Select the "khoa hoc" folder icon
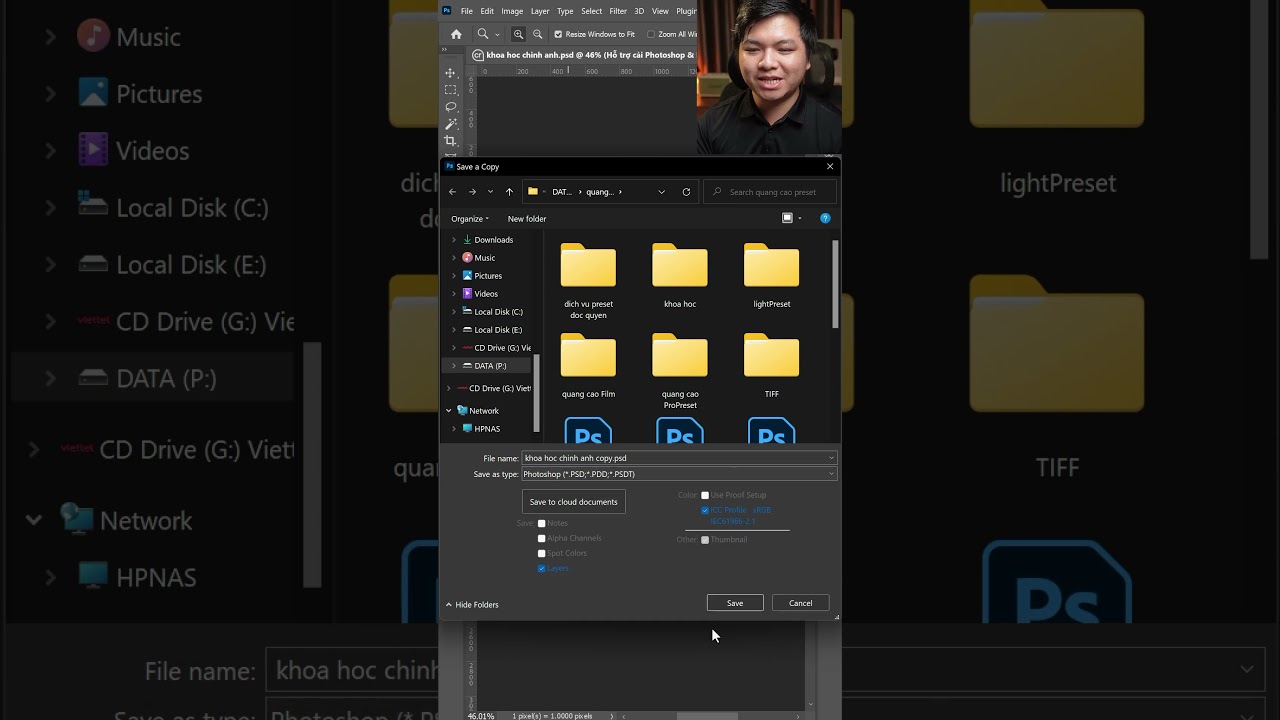1280x720 pixels. click(x=680, y=265)
